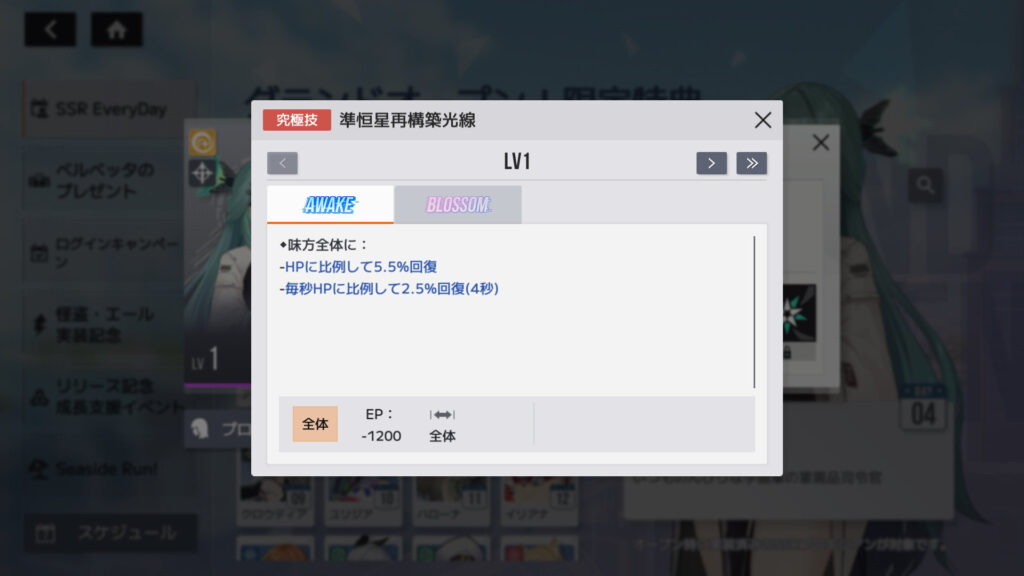Go back using the top-left arrow button
Viewport: 1024px width, 576px height.
point(50,29)
